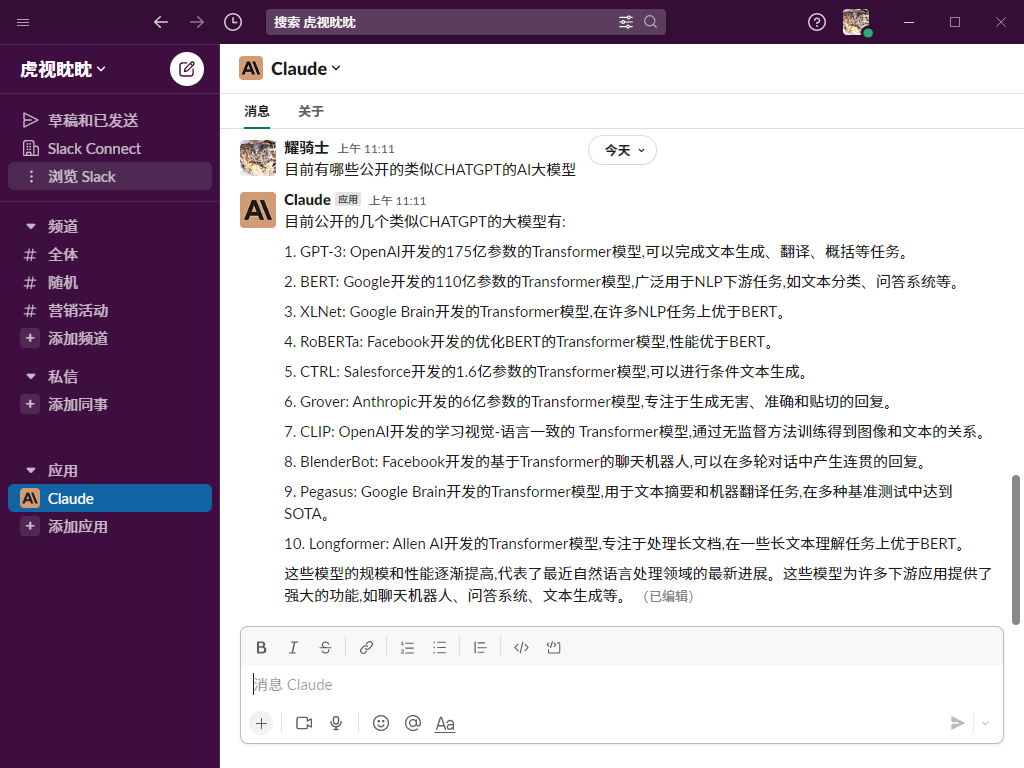Open the hamburger menu in title bar
Screen dimensions: 1024x768
click(23, 22)
